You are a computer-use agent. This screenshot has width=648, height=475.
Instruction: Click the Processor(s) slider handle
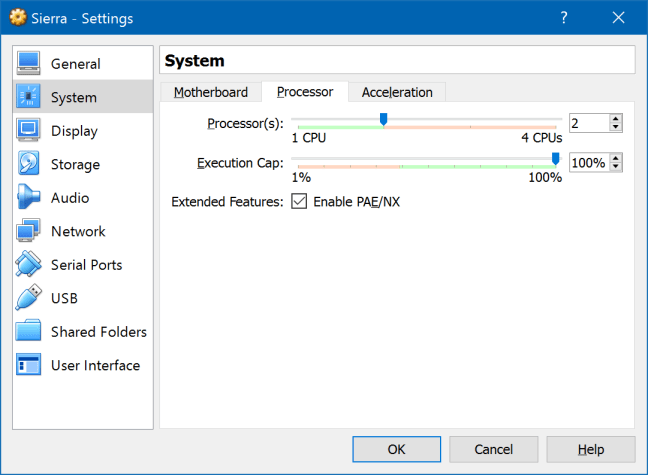[x=383, y=119]
